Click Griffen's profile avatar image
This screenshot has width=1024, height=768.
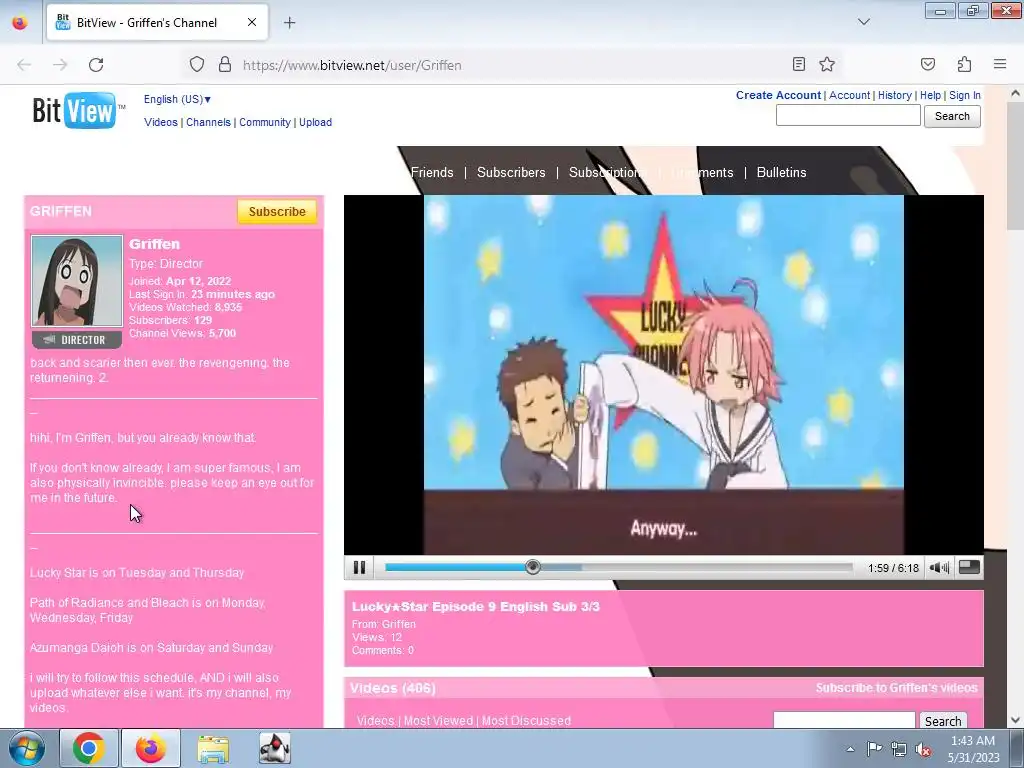[x=77, y=281]
